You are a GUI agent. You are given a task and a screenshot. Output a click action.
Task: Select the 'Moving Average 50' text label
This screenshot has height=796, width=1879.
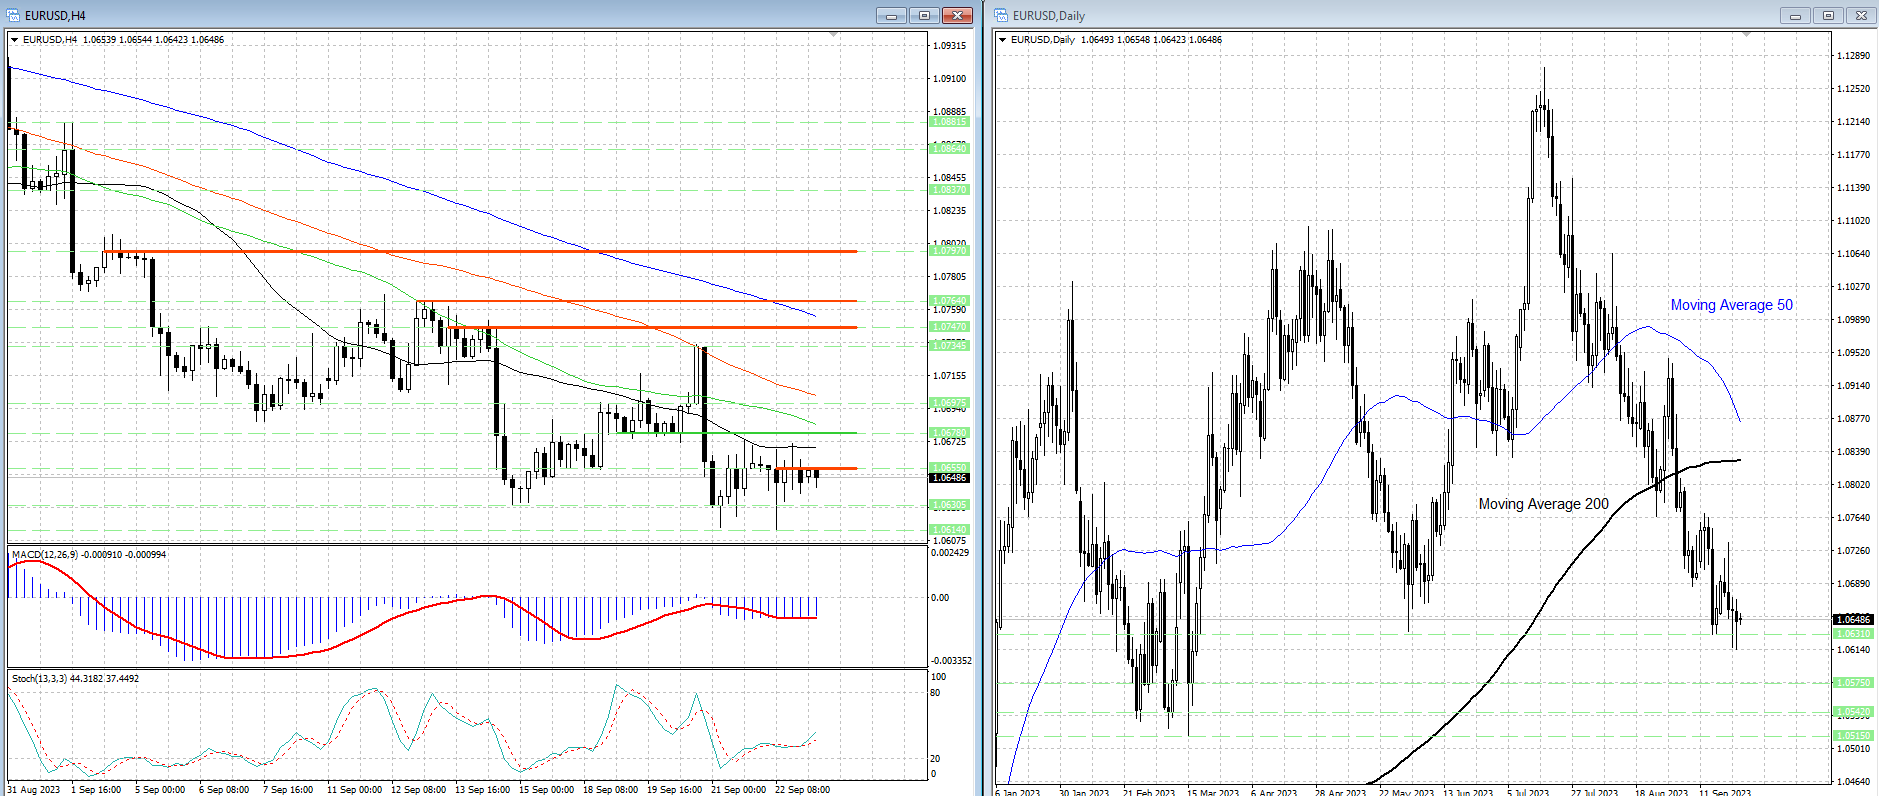pos(1731,305)
